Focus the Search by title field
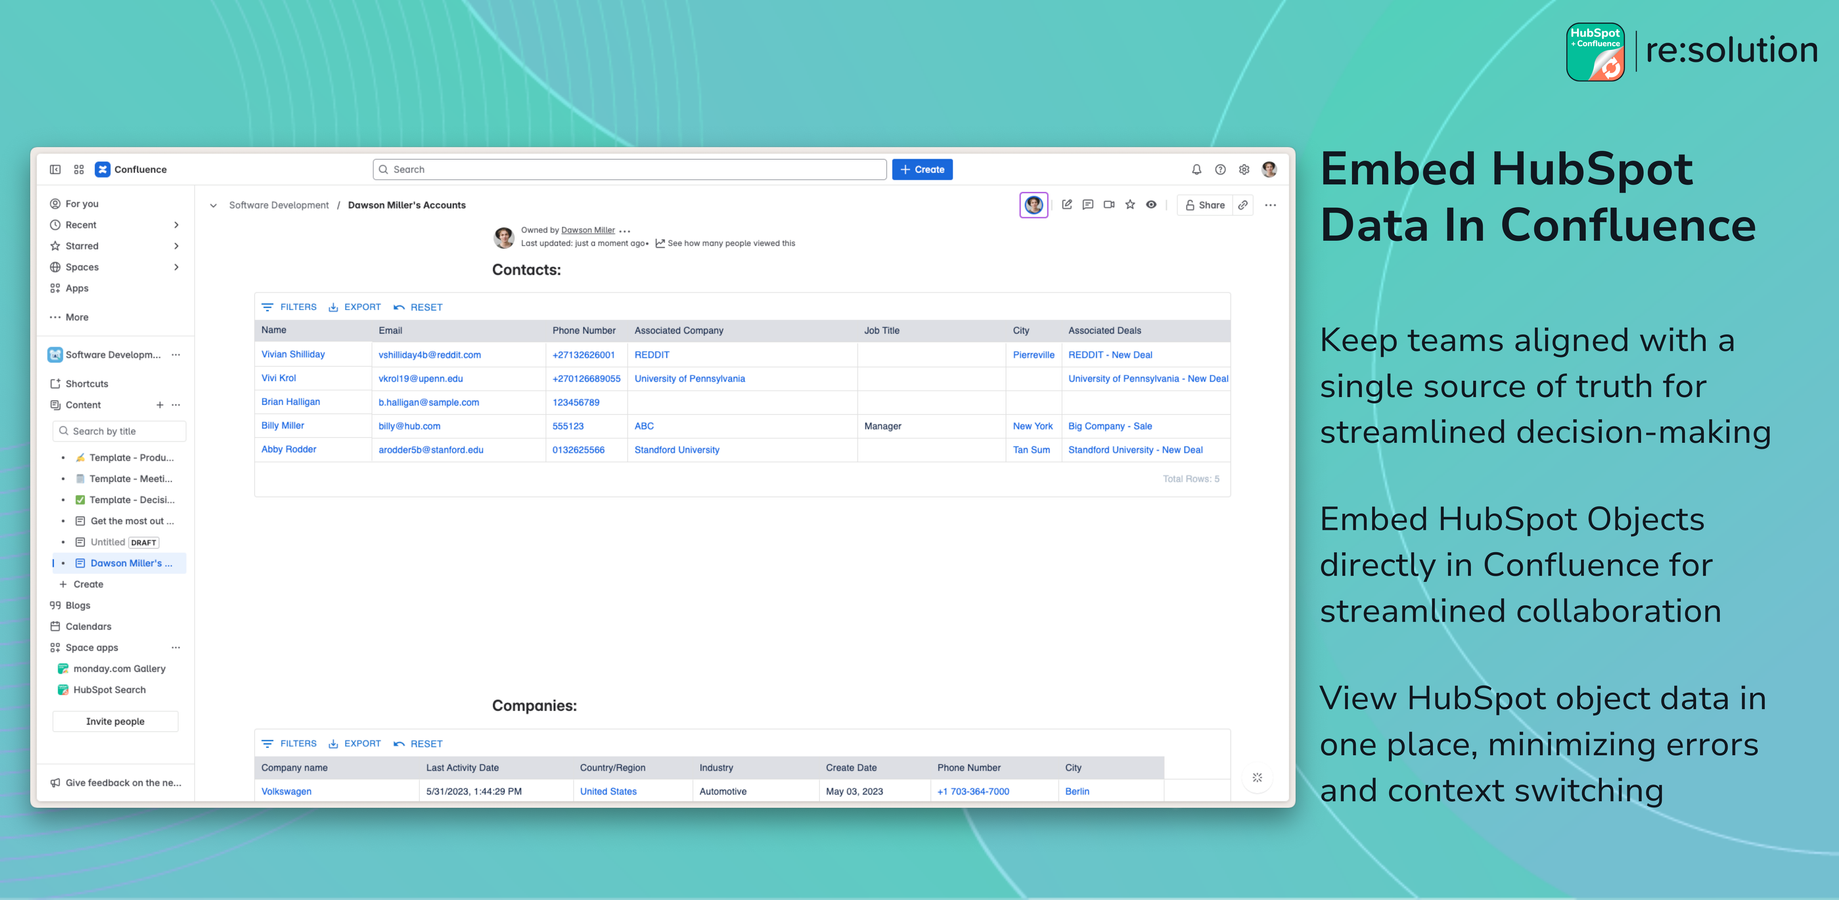 pos(119,431)
